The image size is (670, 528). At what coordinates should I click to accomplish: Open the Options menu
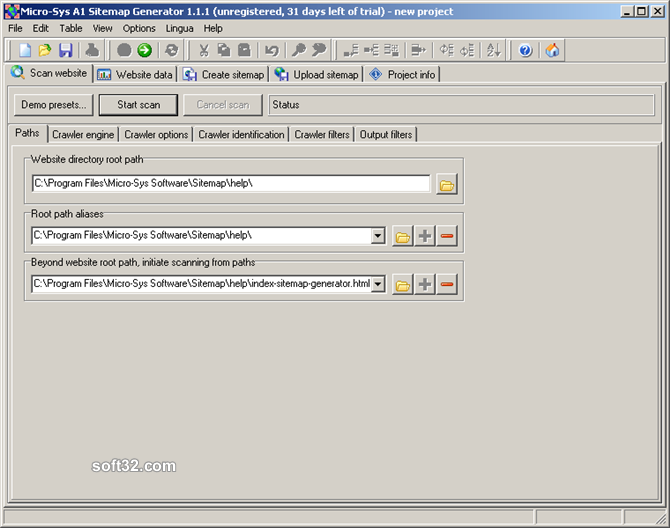tap(139, 28)
